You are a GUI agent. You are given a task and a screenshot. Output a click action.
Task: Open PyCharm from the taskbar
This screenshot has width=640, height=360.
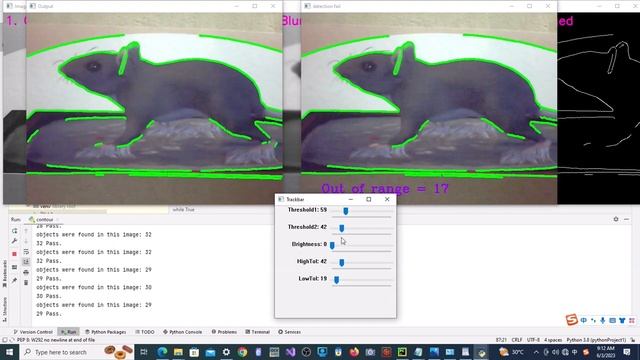(402, 352)
